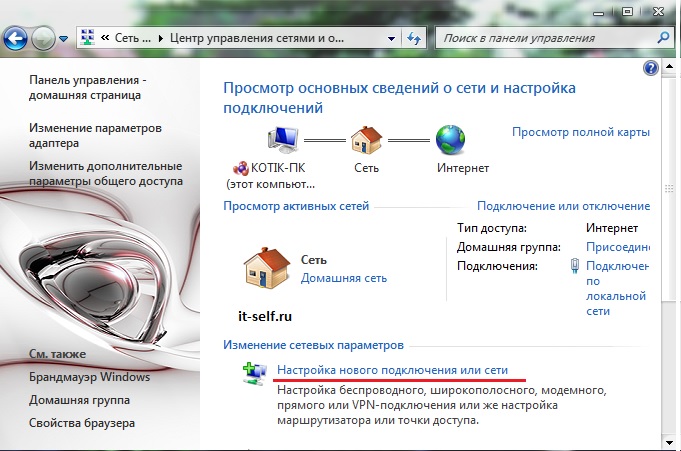Open Брандмауэр Windows from the See also list
The width and height of the screenshot is (681, 451).
pos(89,377)
